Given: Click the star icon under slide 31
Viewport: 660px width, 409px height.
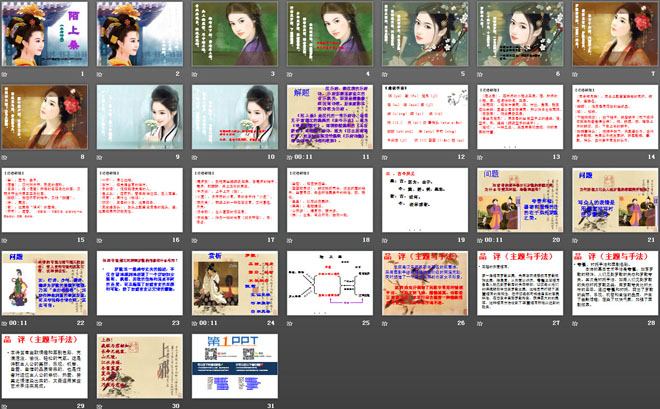Looking at the screenshot, I should point(196,405).
